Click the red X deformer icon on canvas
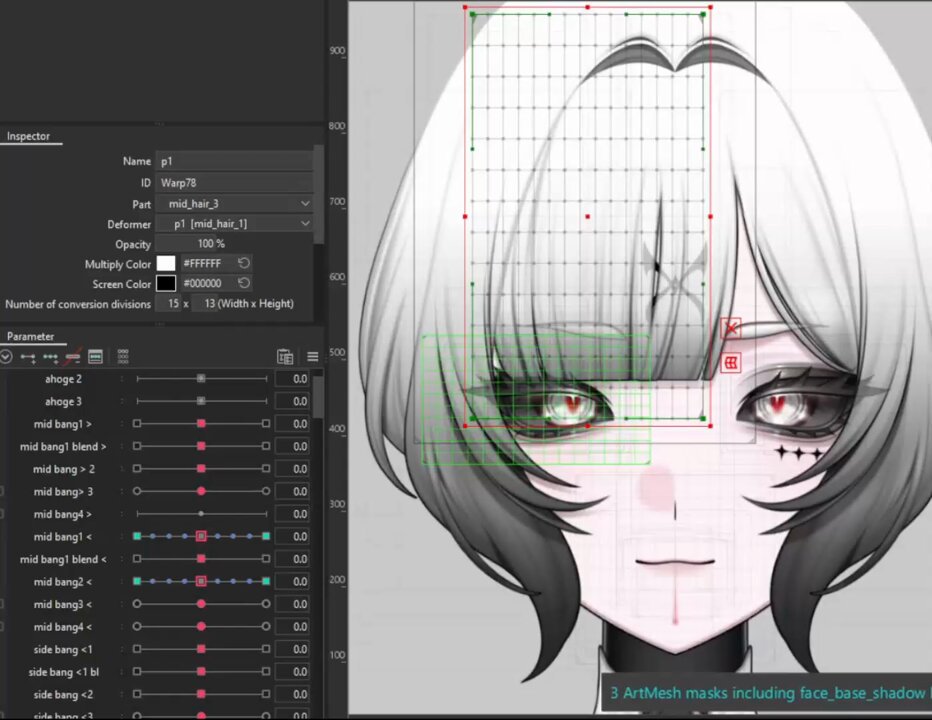 click(x=731, y=328)
